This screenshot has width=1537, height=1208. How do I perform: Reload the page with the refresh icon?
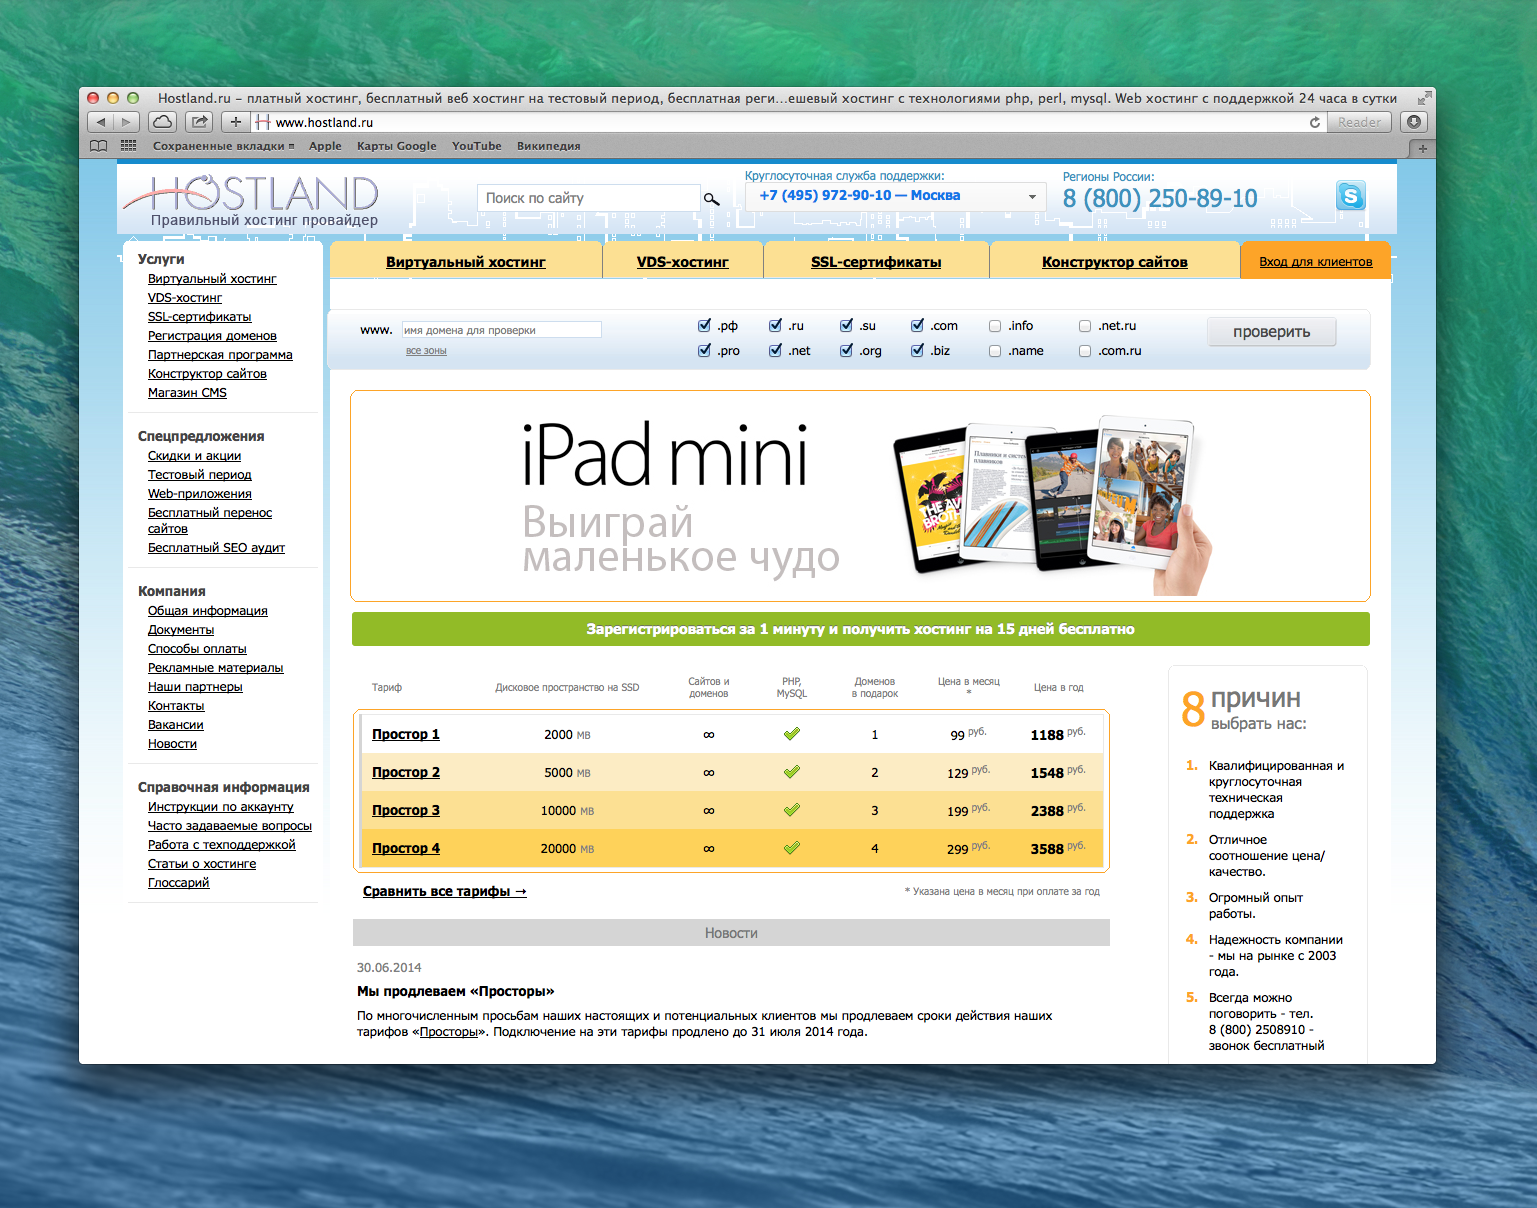point(1315,122)
